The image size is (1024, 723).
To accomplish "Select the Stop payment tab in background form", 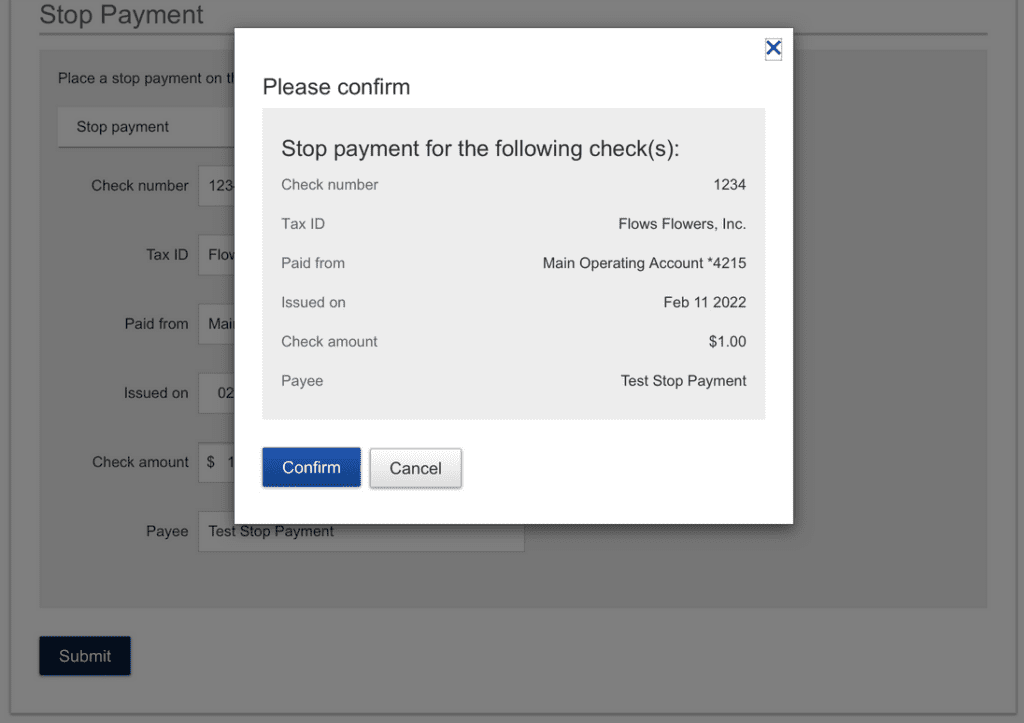I will (x=146, y=127).
